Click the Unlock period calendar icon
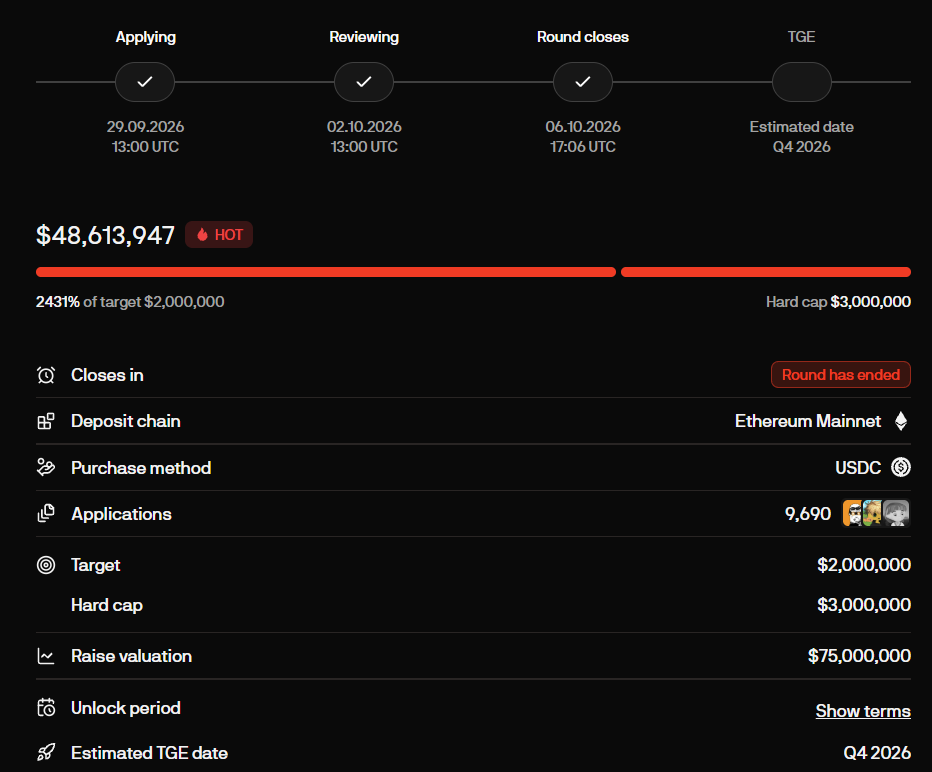932x772 pixels. point(46,708)
